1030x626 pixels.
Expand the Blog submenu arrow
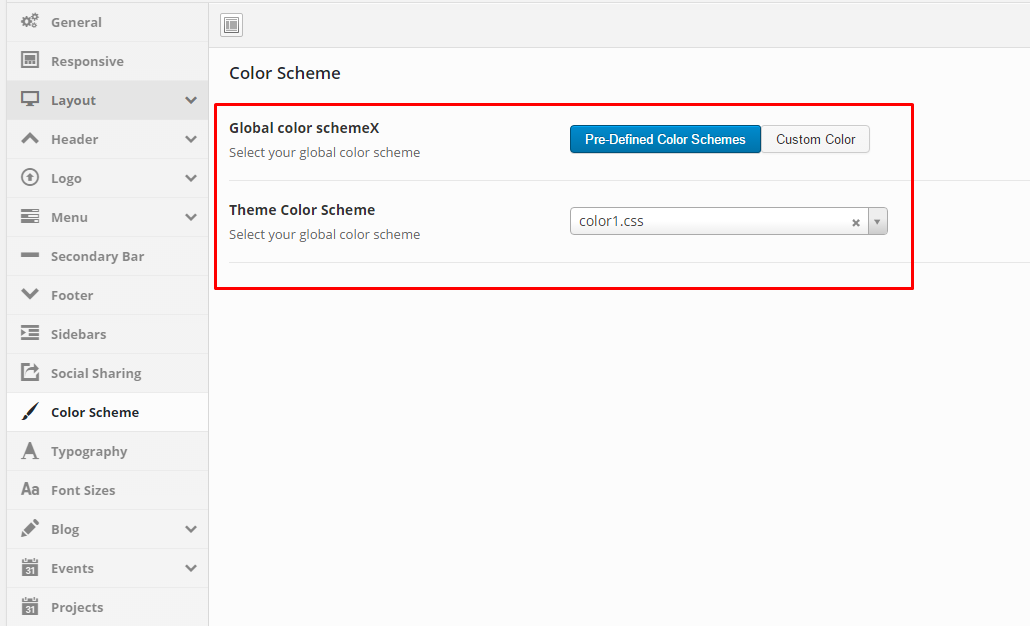[190, 529]
